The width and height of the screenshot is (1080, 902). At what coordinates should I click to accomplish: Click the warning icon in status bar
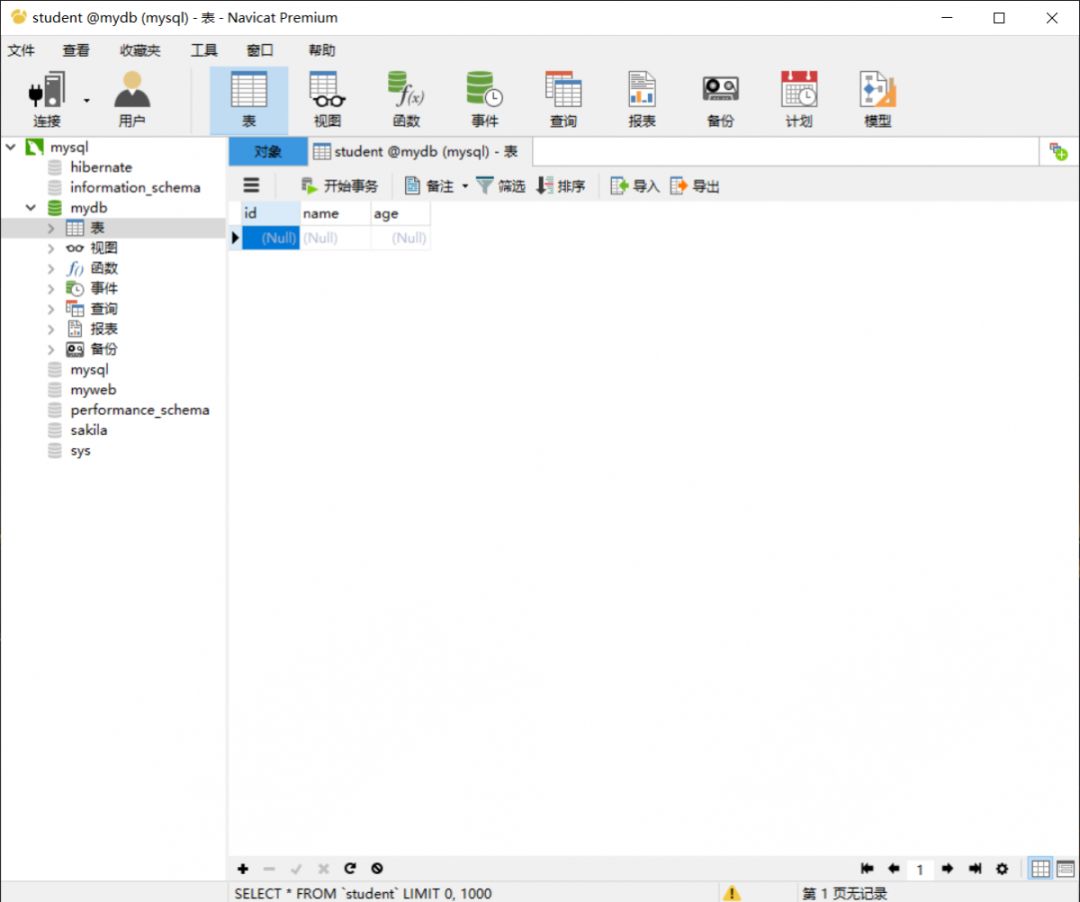point(731,893)
